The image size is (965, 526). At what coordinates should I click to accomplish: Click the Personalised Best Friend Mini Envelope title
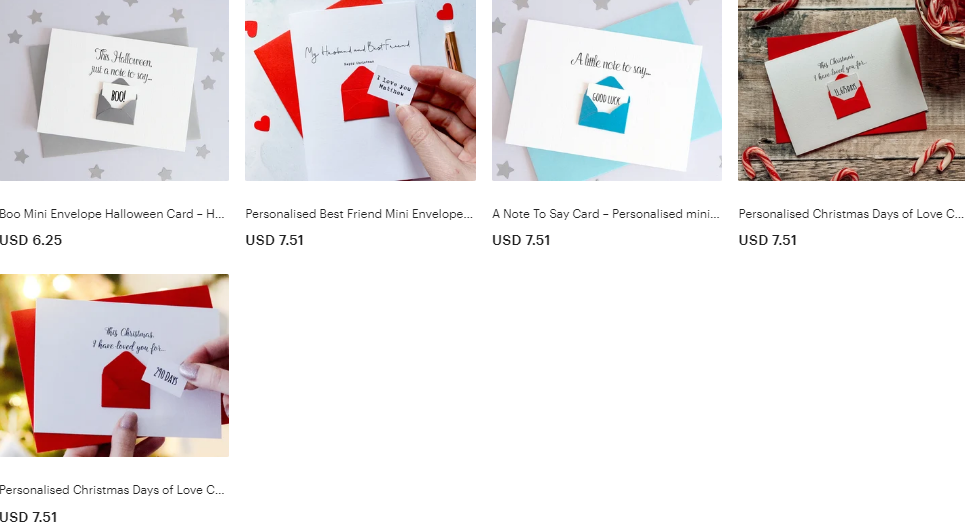[359, 214]
